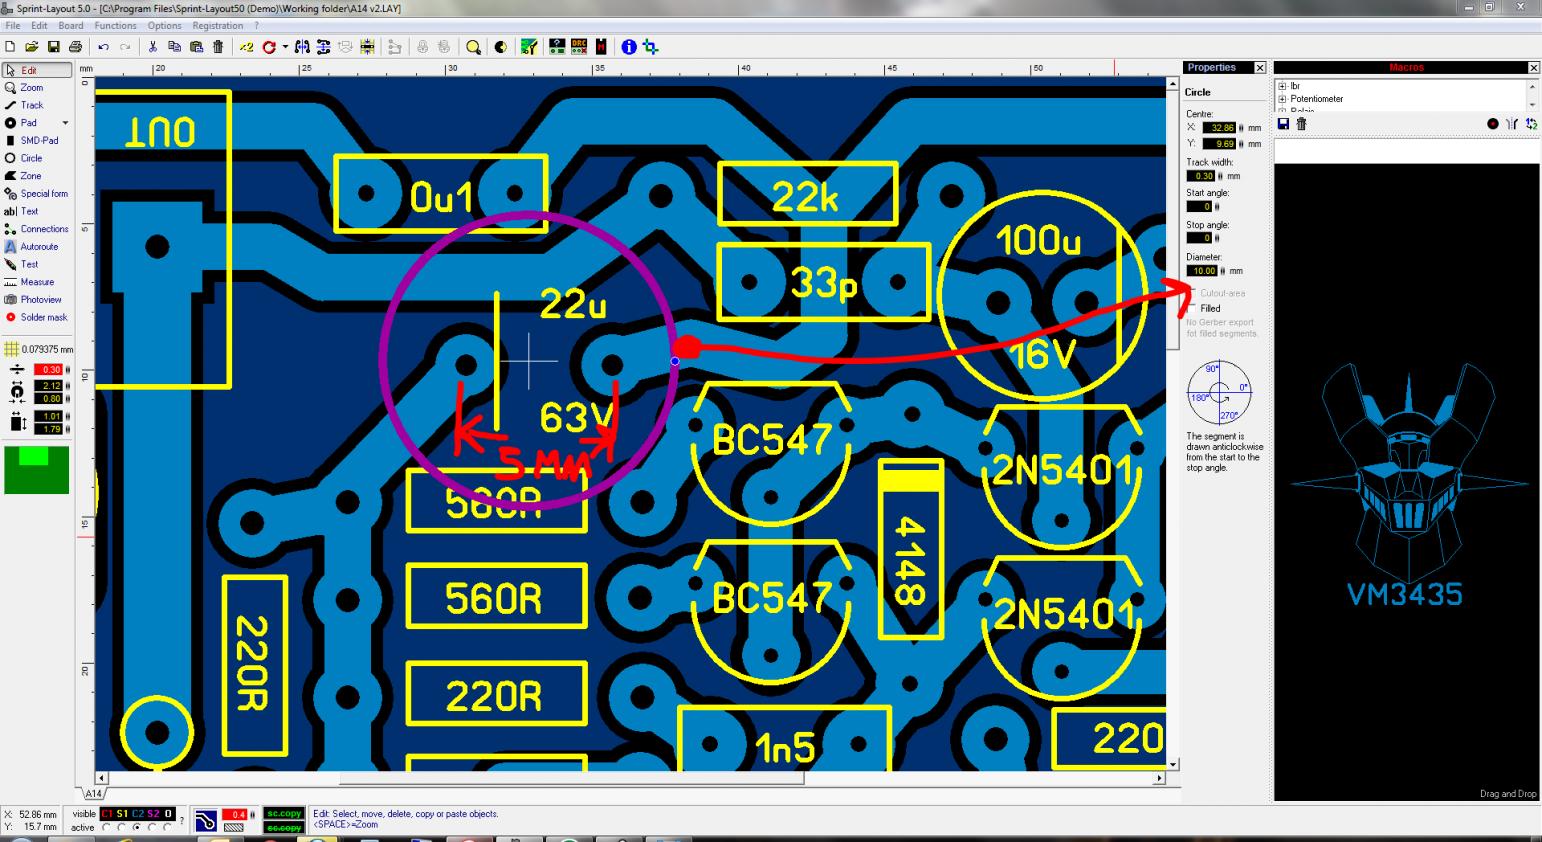Open the DRC panel icon
The image size is (1542, 842).
(x=579, y=47)
